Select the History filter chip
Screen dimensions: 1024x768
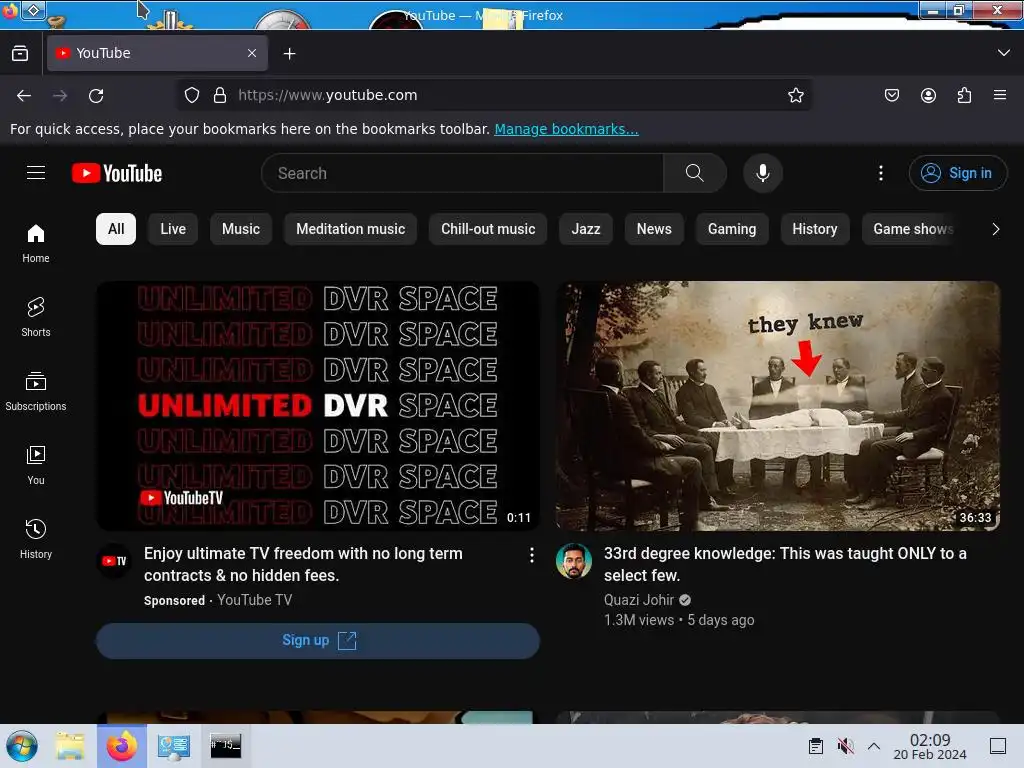[x=815, y=229]
